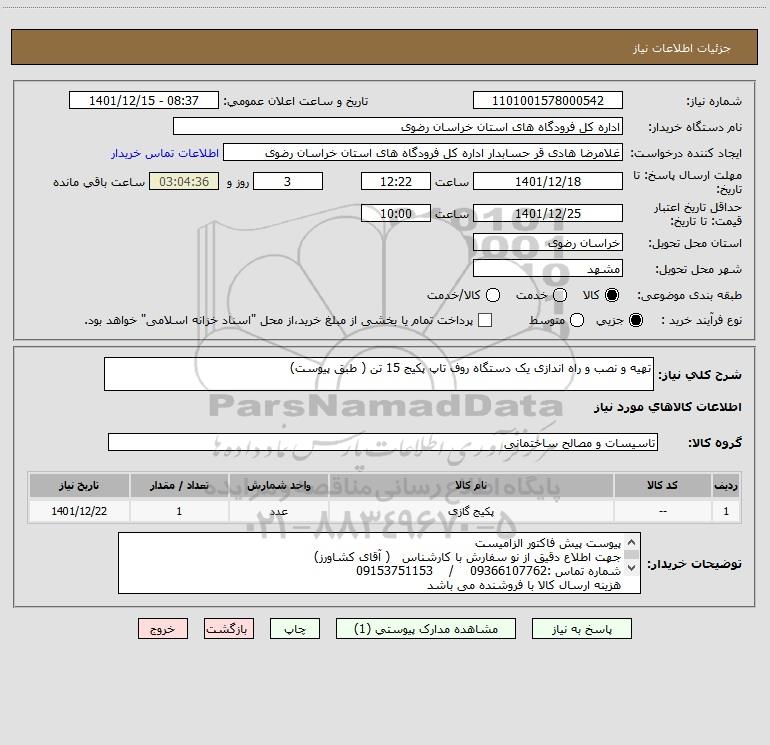Select the کالا/خدمت radio button
Screen dimensions: 770x745
click(x=493, y=295)
